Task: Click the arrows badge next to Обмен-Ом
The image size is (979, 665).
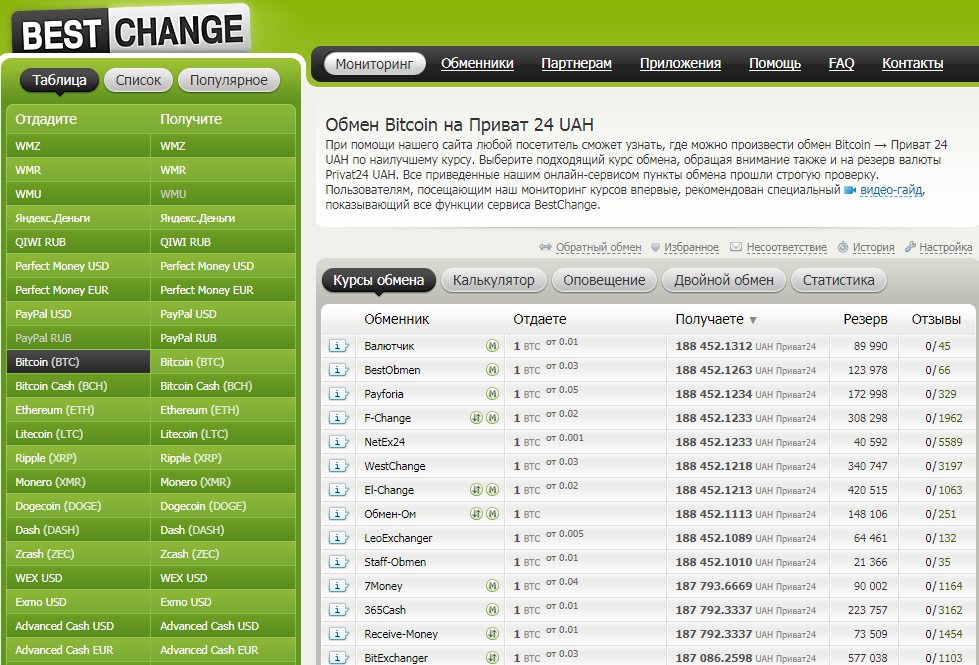Action: [476, 514]
